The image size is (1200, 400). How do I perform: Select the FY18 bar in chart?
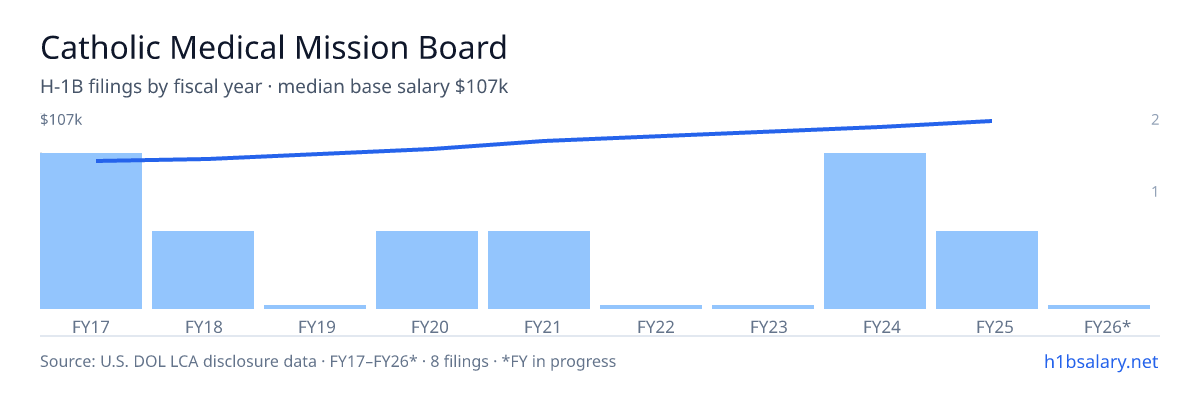tap(203, 270)
